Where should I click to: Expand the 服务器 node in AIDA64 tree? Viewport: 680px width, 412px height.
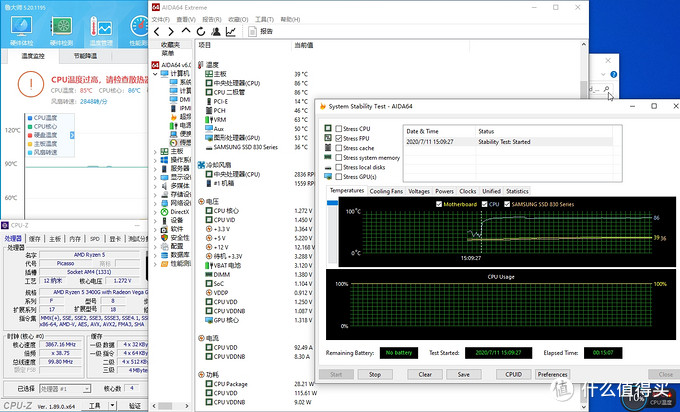[155, 169]
